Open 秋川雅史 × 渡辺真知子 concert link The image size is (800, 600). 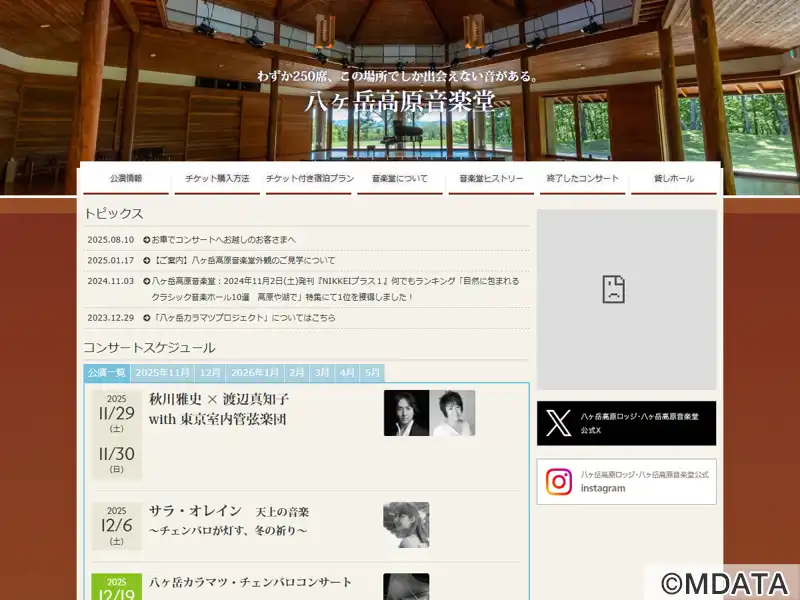point(218,409)
